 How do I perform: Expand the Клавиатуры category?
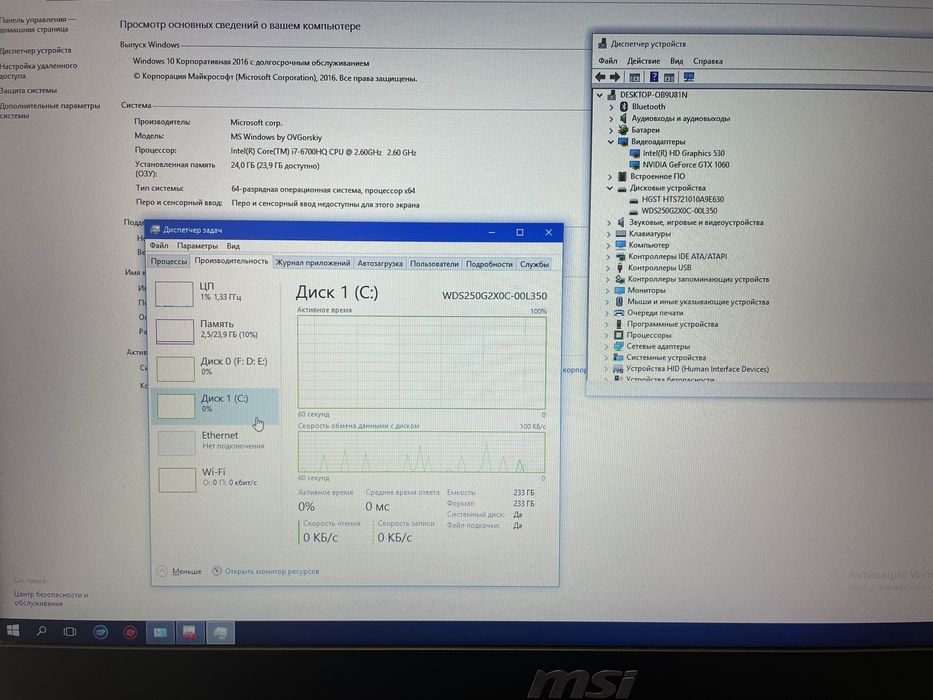click(x=609, y=234)
